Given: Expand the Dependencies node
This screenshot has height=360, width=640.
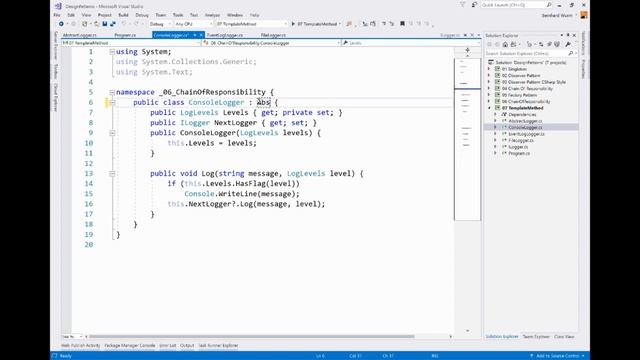Looking at the screenshot, I should point(496,115).
